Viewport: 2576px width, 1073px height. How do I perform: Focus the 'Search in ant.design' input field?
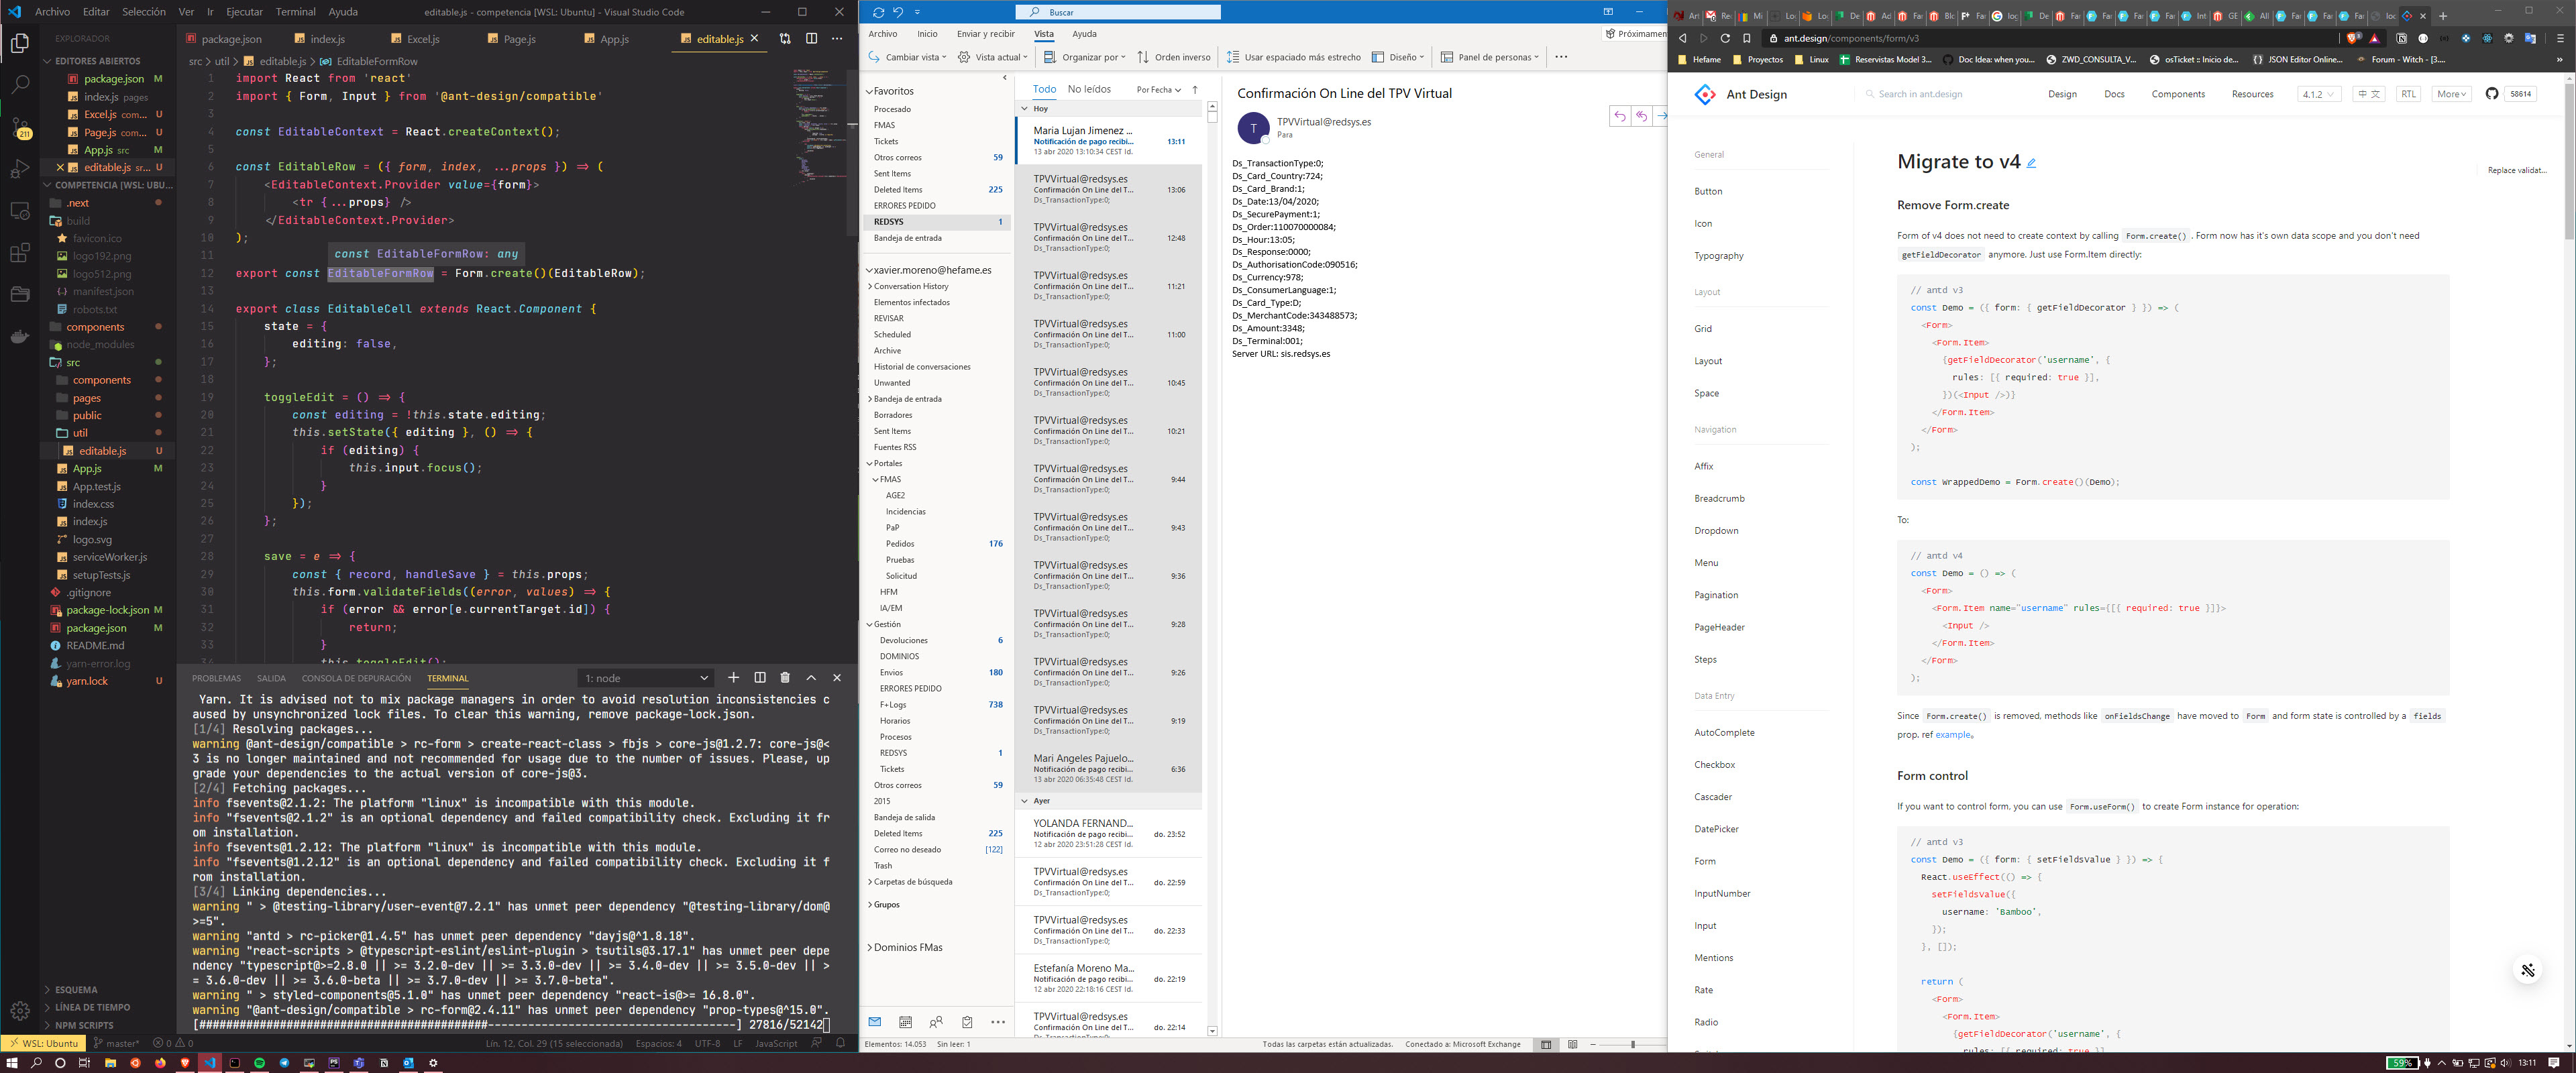tap(1920, 94)
